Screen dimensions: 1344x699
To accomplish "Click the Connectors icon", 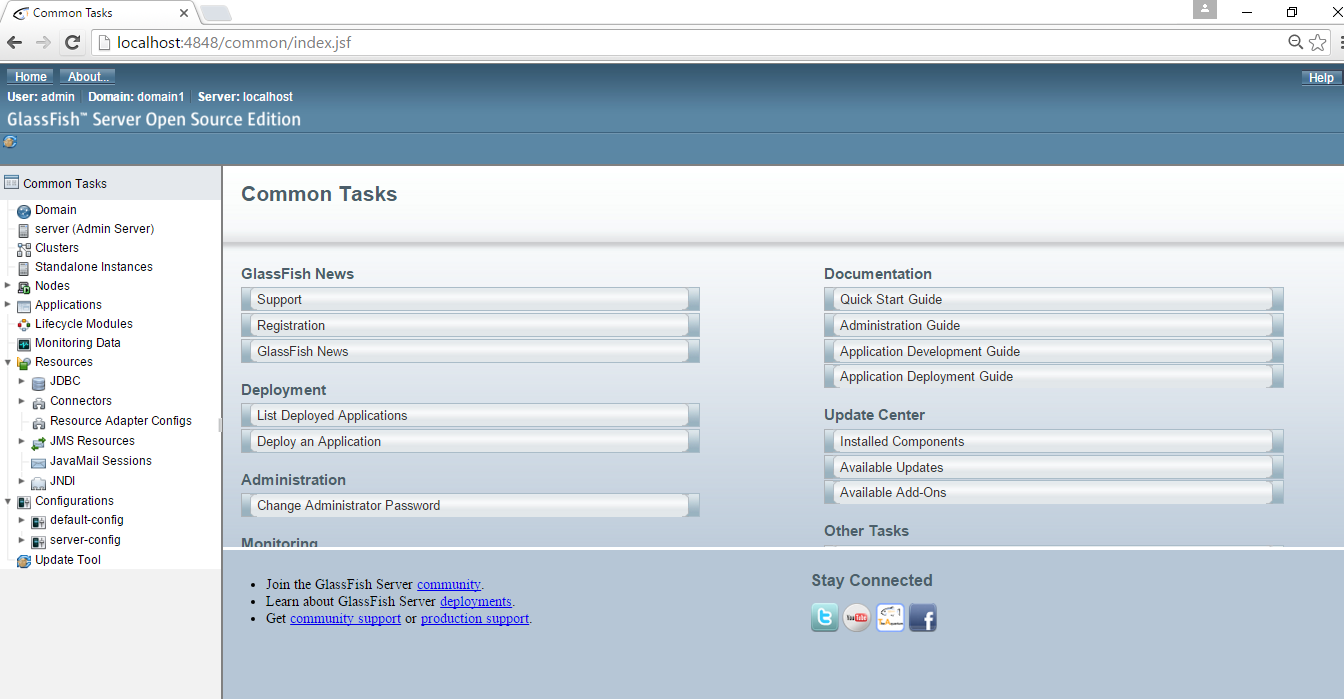I will (x=39, y=402).
